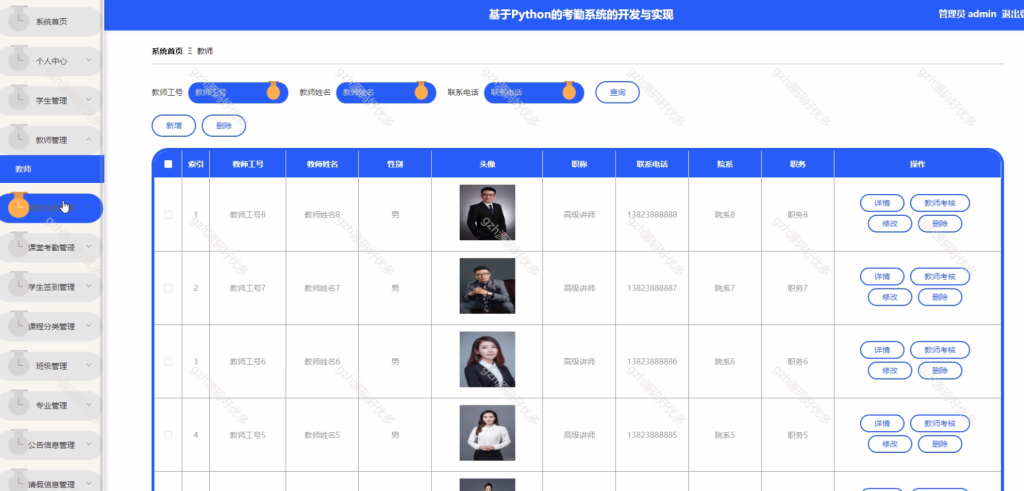The image size is (1024, 491).
Task: Click orange icon in 教师姓名 search field
Action: [x=421, y=91]
